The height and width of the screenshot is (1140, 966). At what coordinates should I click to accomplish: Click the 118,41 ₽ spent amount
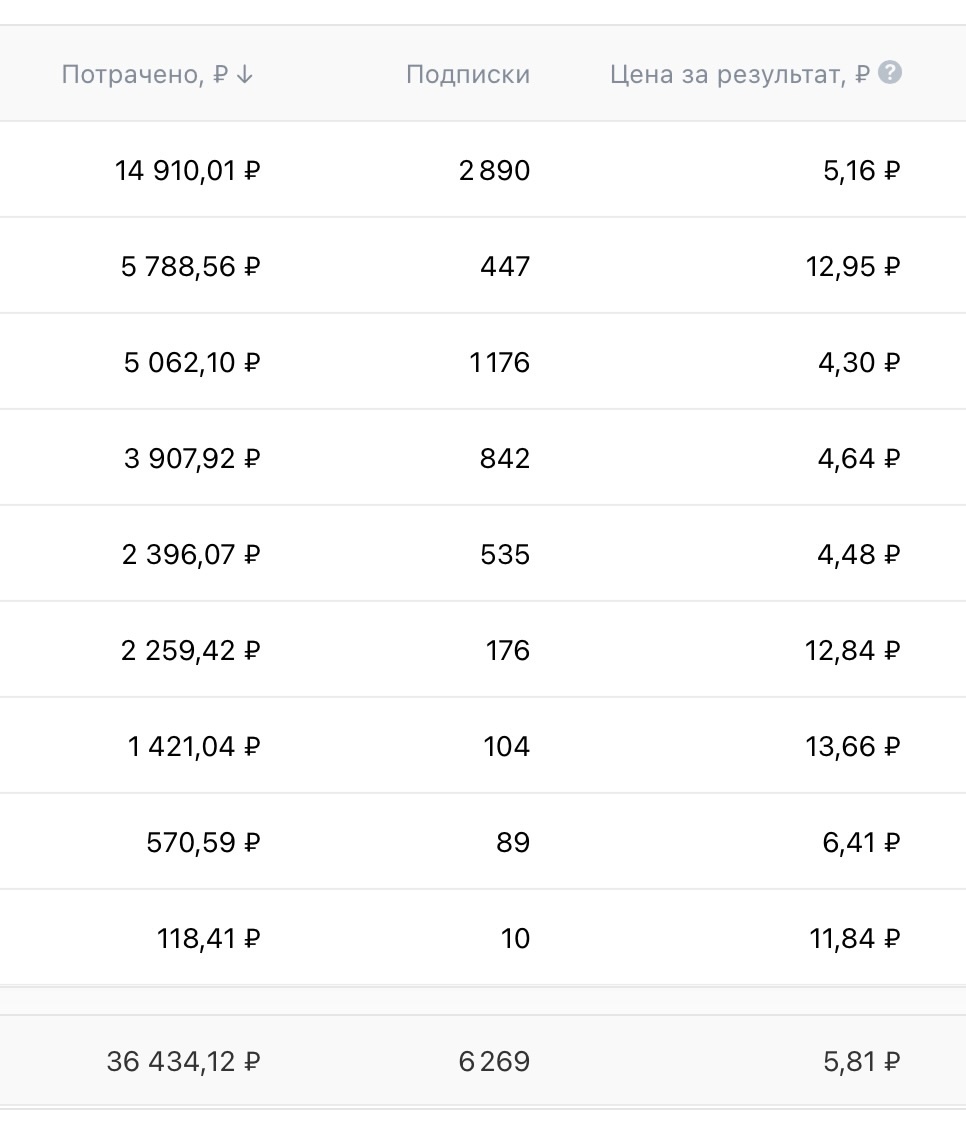[208, 939]
